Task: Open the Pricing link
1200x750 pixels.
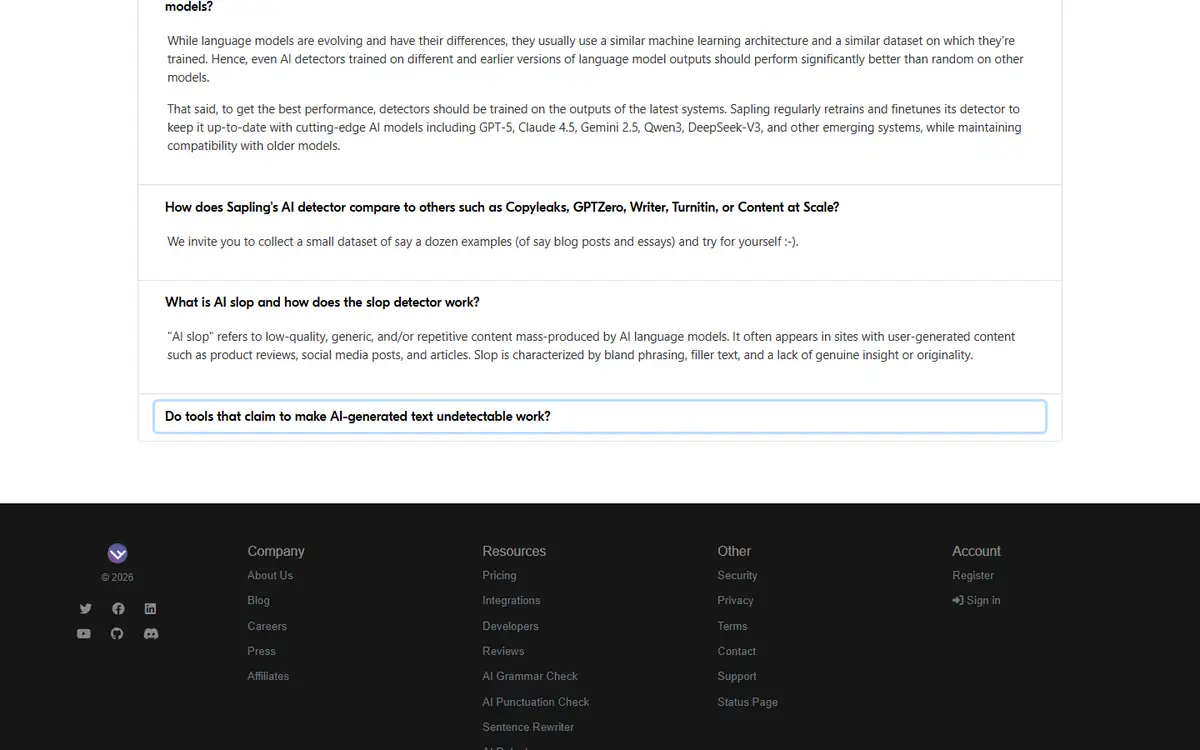Action: (x=499, y=575)
